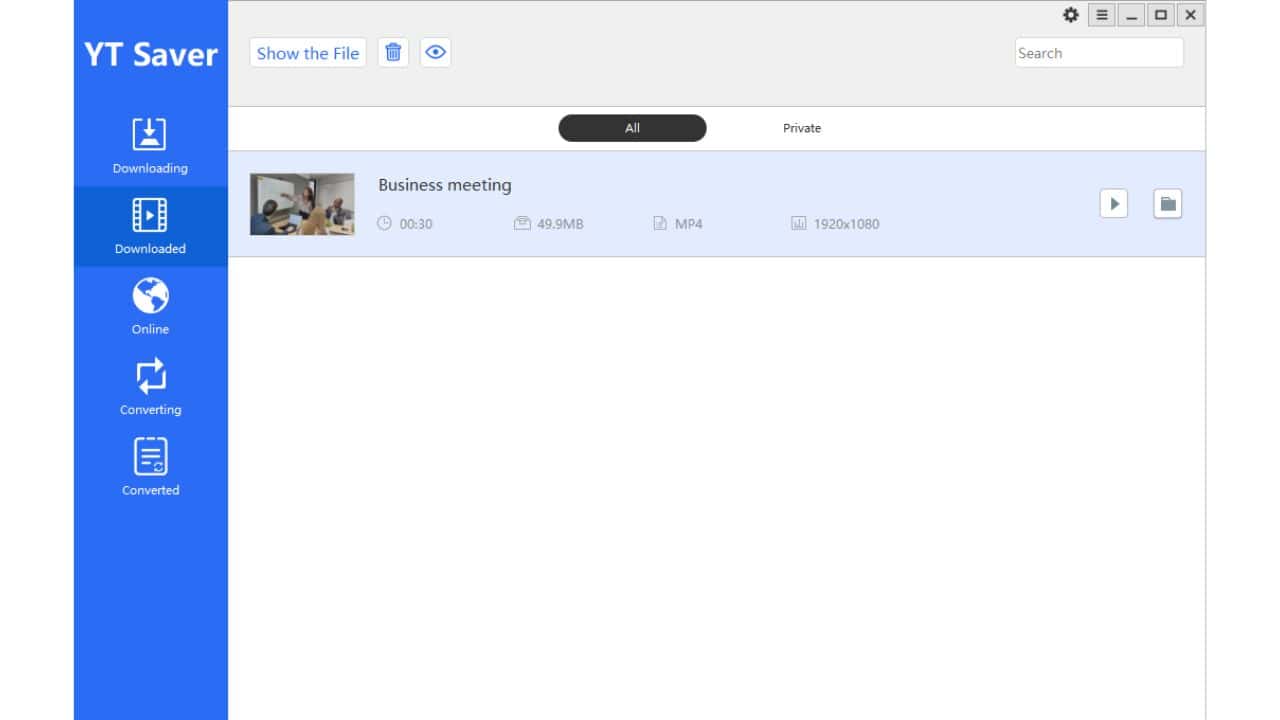This screenshot has width=1280, height=720.
Task: Click the YT Saver logo
Action: click(150, 55)
